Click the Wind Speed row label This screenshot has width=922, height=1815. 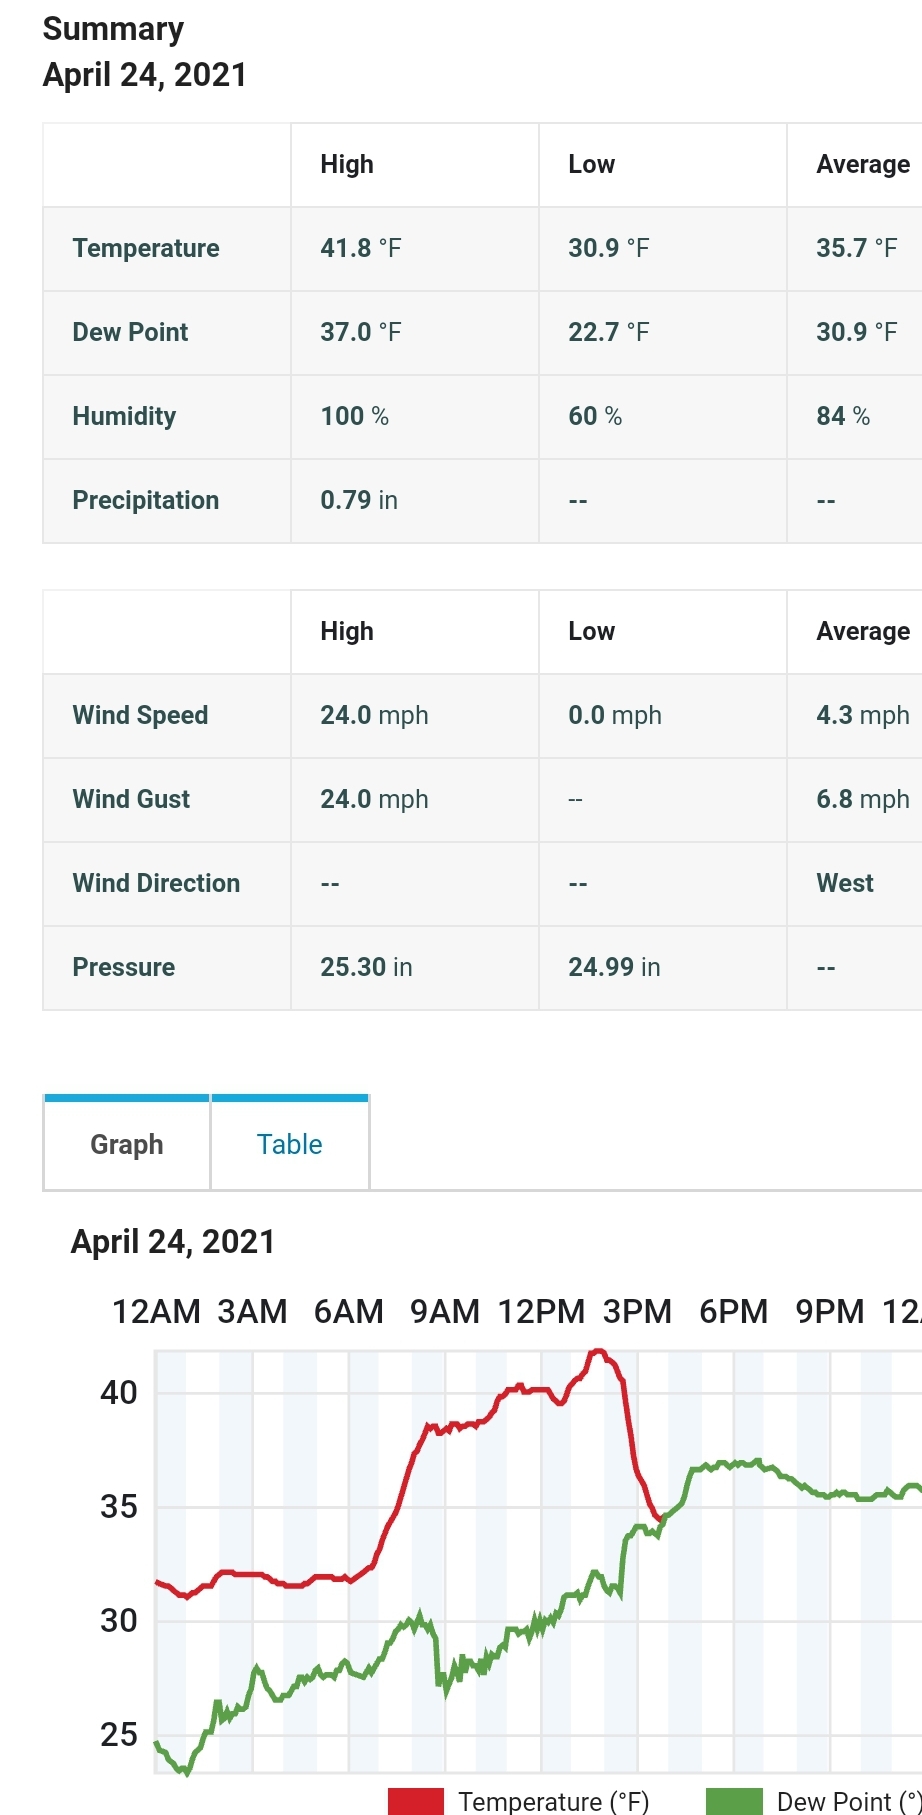(140, 715)
